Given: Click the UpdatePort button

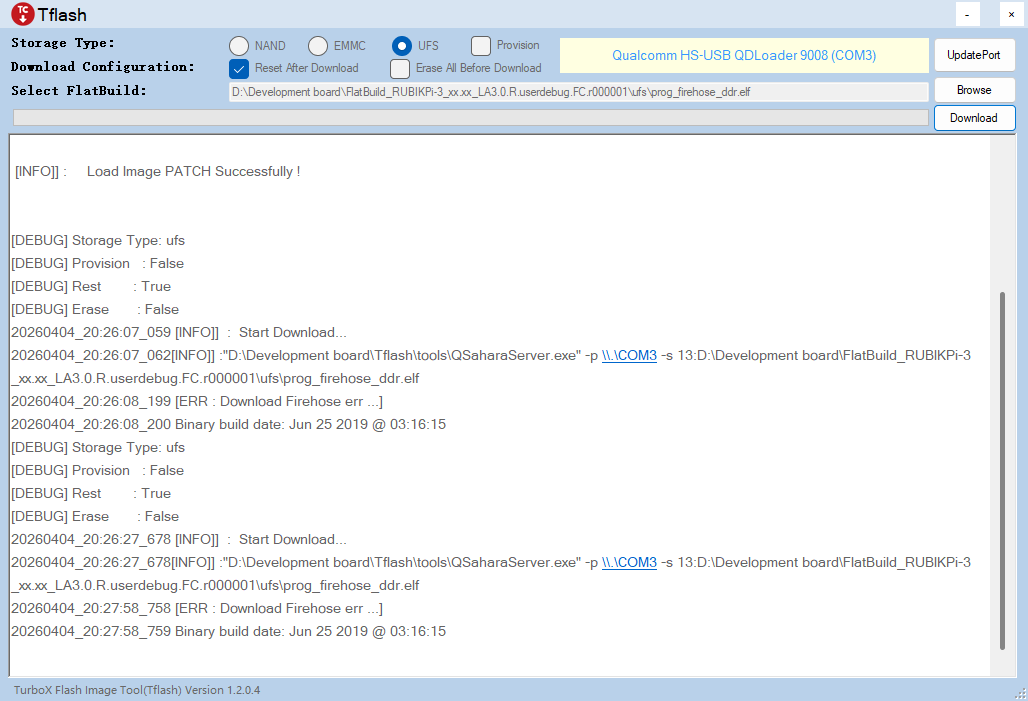Looking at the screenshot, I should pyautogui.click(x=974, y=55).
